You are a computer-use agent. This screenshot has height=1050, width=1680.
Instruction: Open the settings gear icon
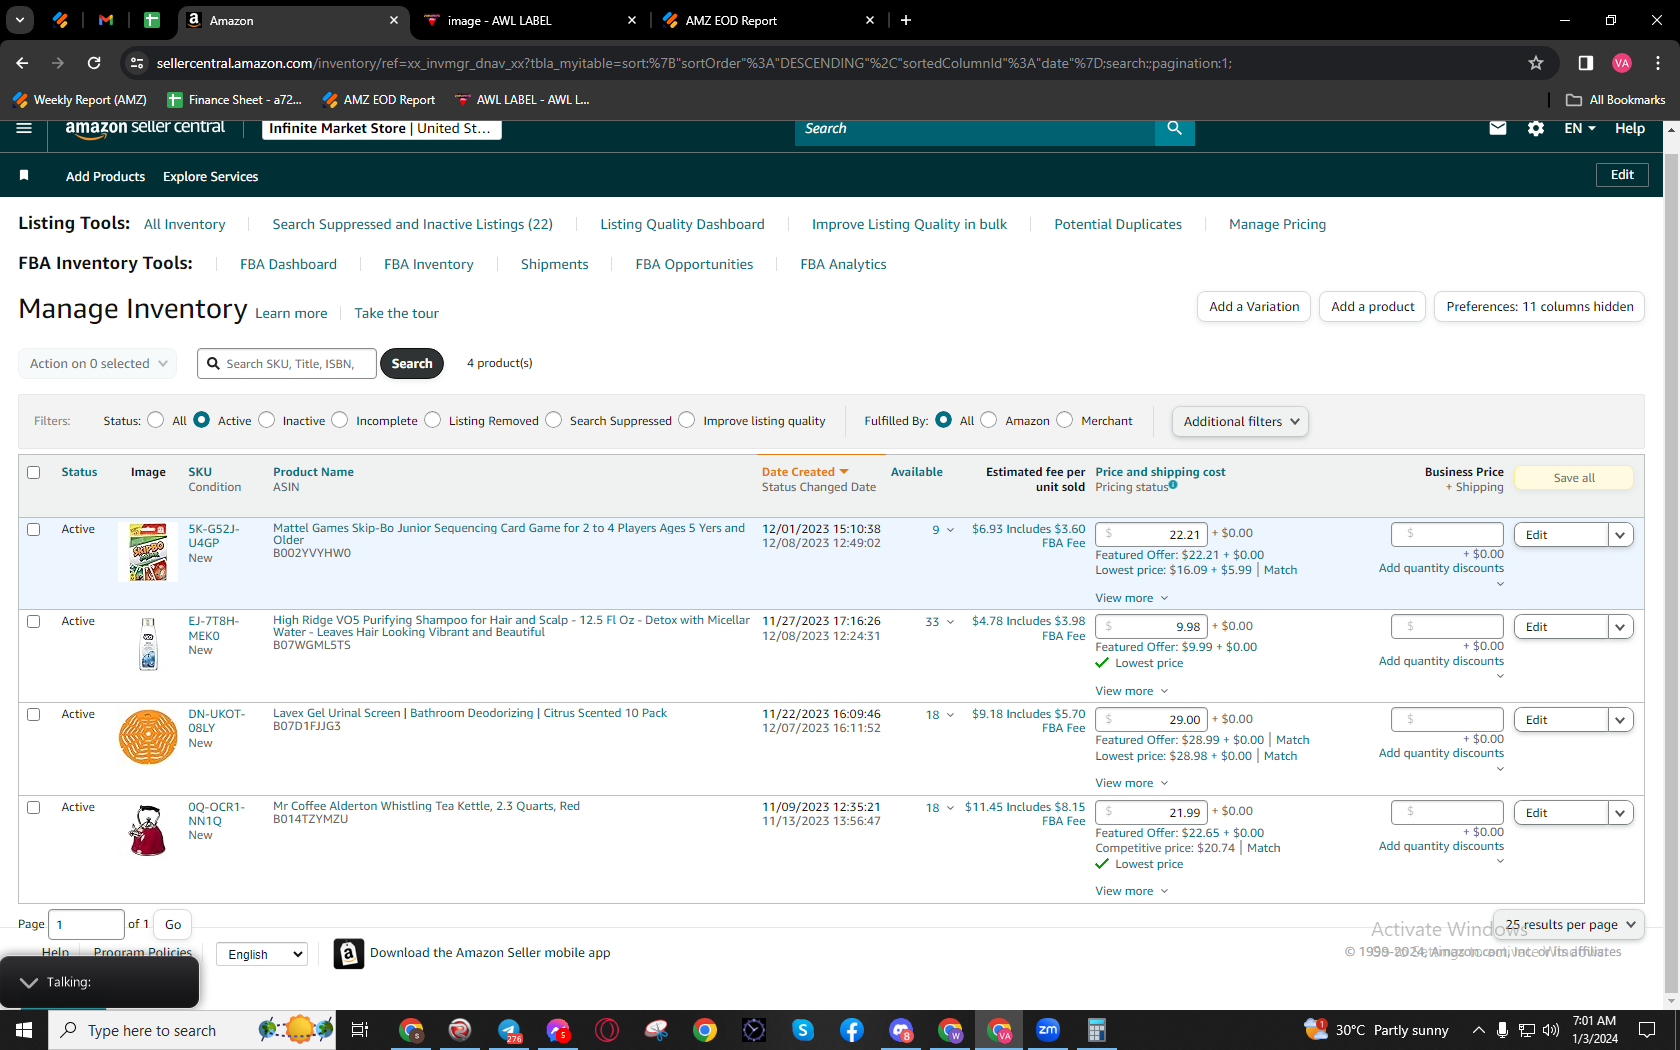point(1536,128)
